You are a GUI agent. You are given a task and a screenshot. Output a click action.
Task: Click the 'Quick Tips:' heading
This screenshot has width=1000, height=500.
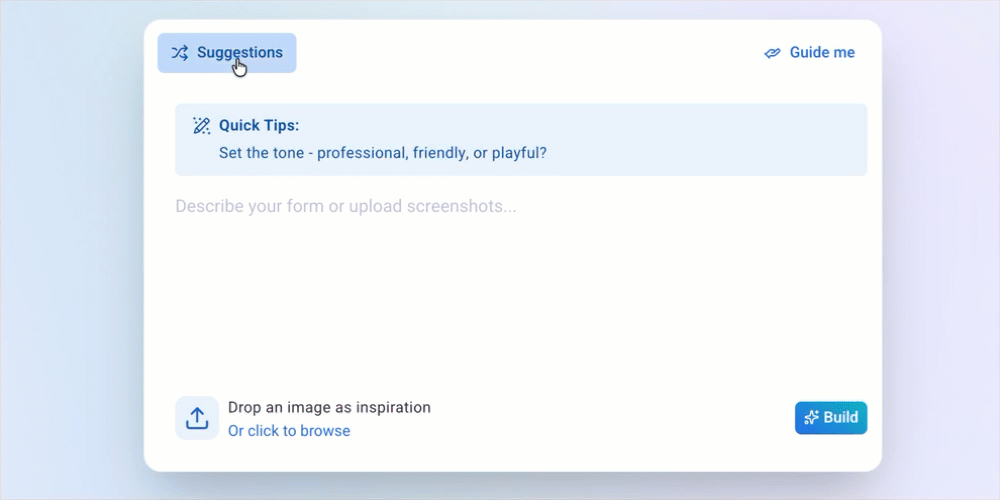tap(259, 126)
